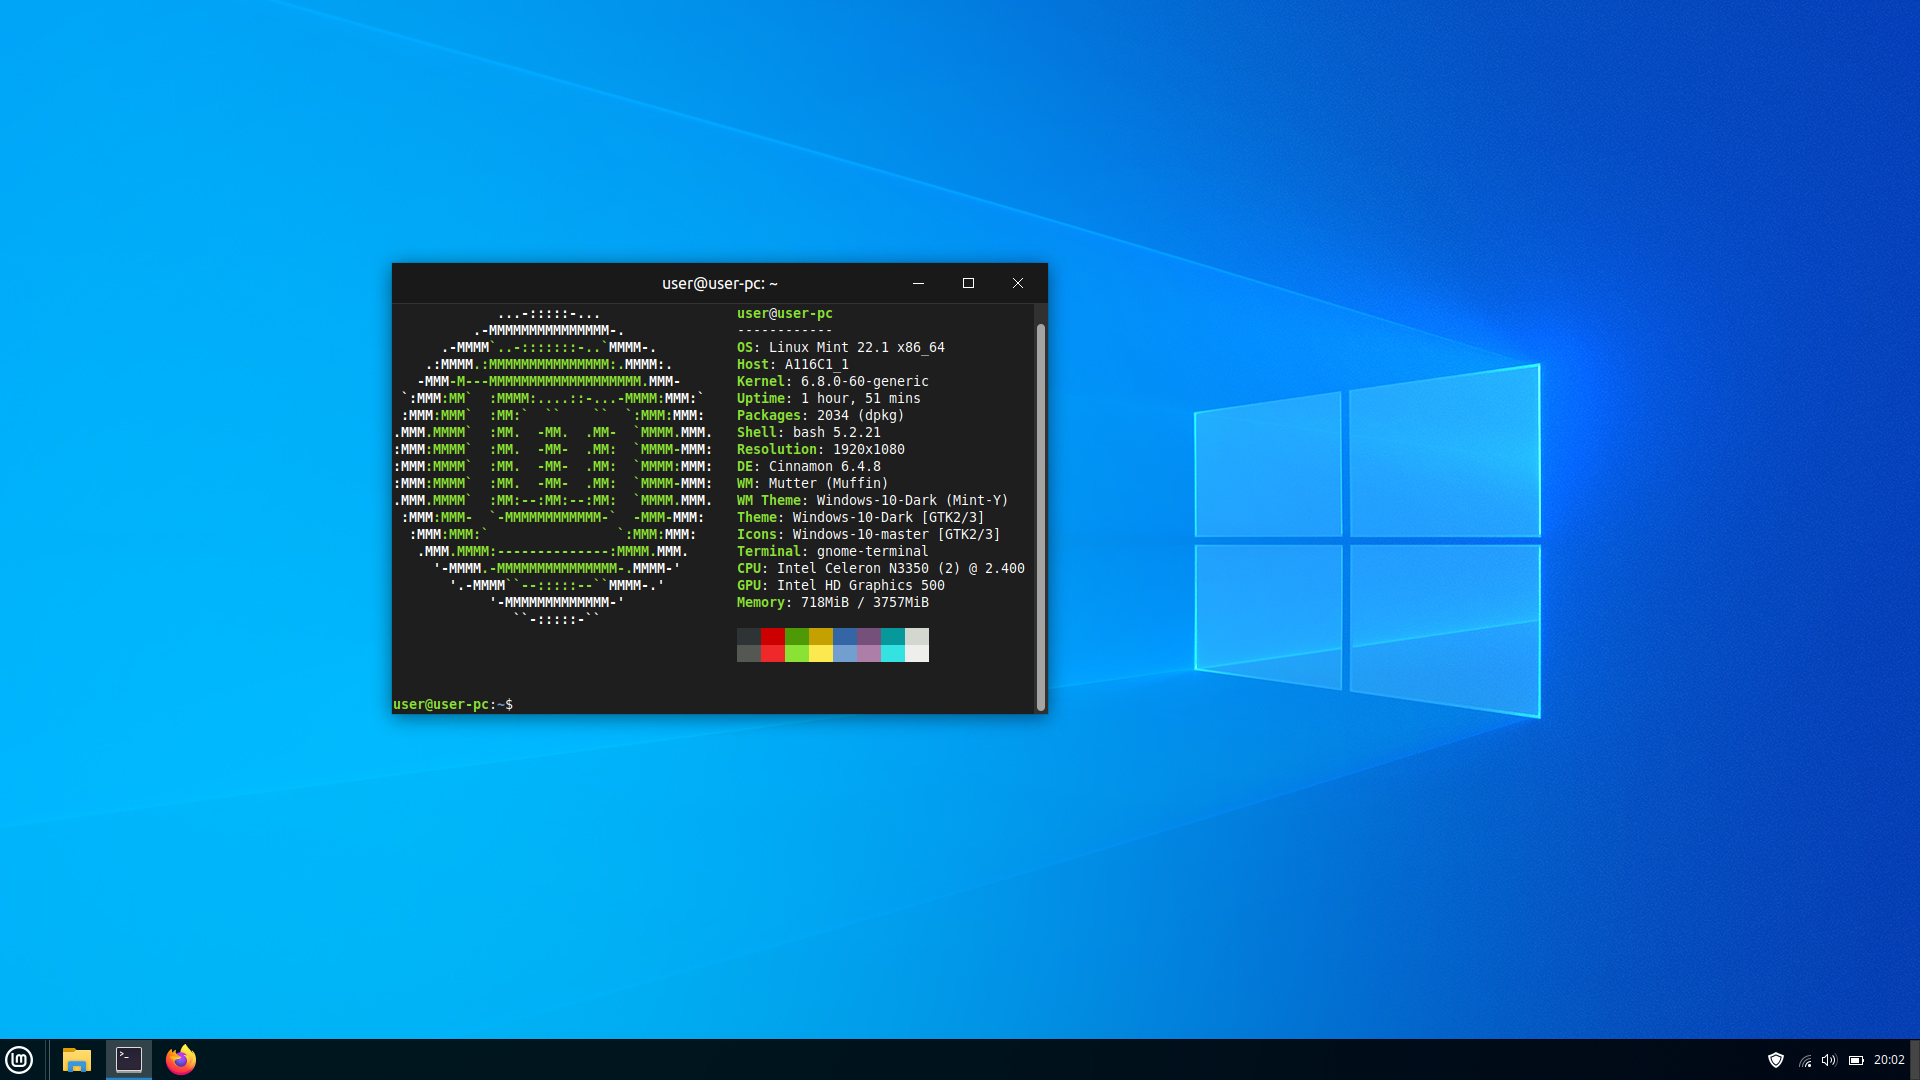Open the security shield tray icon
Viewport: 1920px width, 1080px height.
coord(1776,1060)
